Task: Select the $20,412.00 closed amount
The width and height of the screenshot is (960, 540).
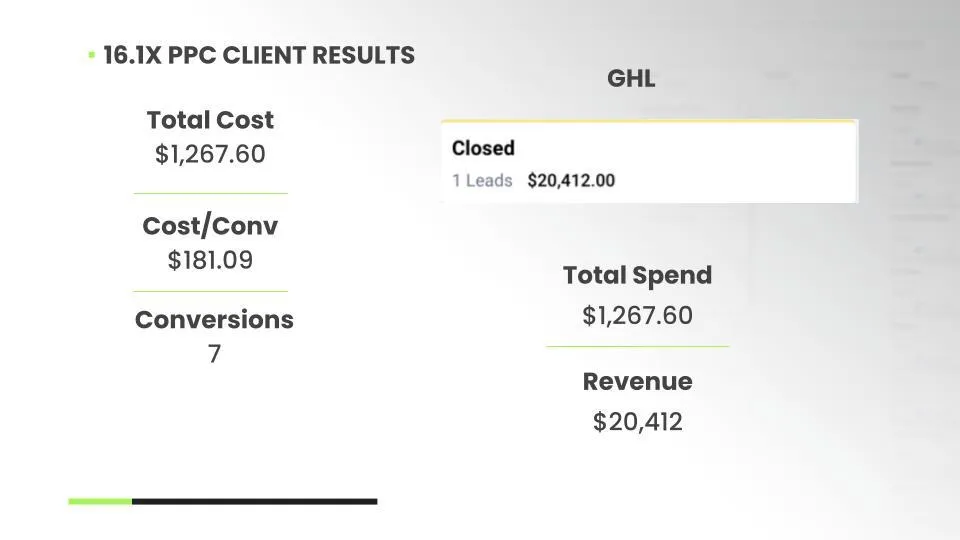Action: (571, 181)
